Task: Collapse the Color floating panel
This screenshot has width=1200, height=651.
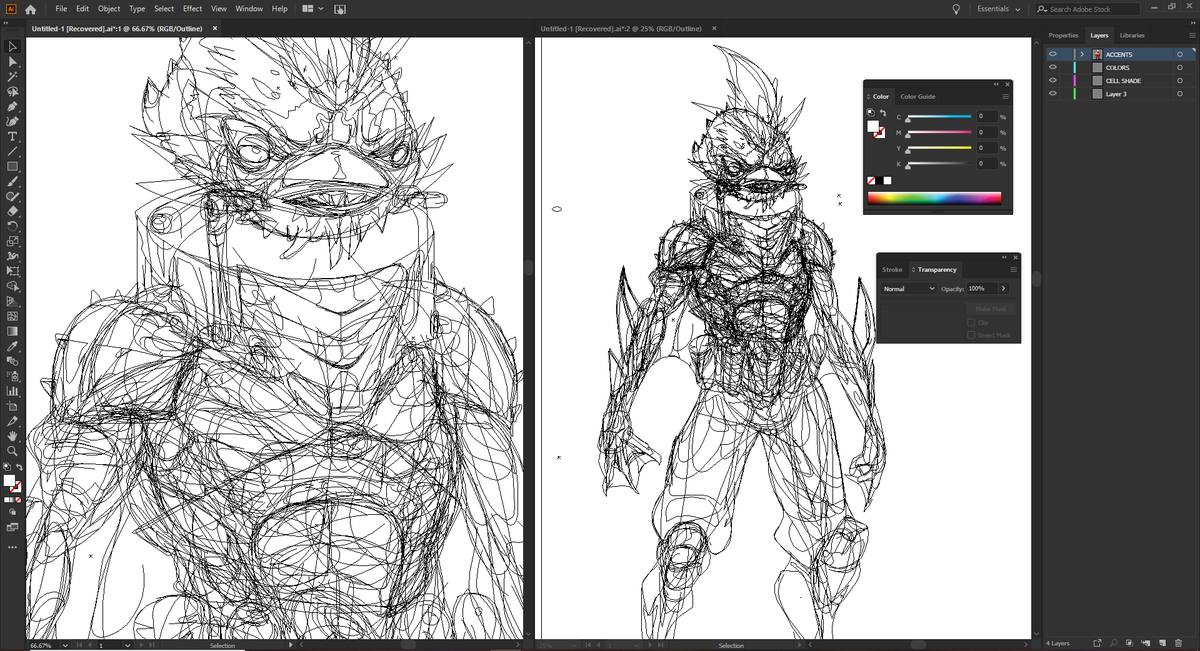Action: pyautogui.click(x=997, y=84)
